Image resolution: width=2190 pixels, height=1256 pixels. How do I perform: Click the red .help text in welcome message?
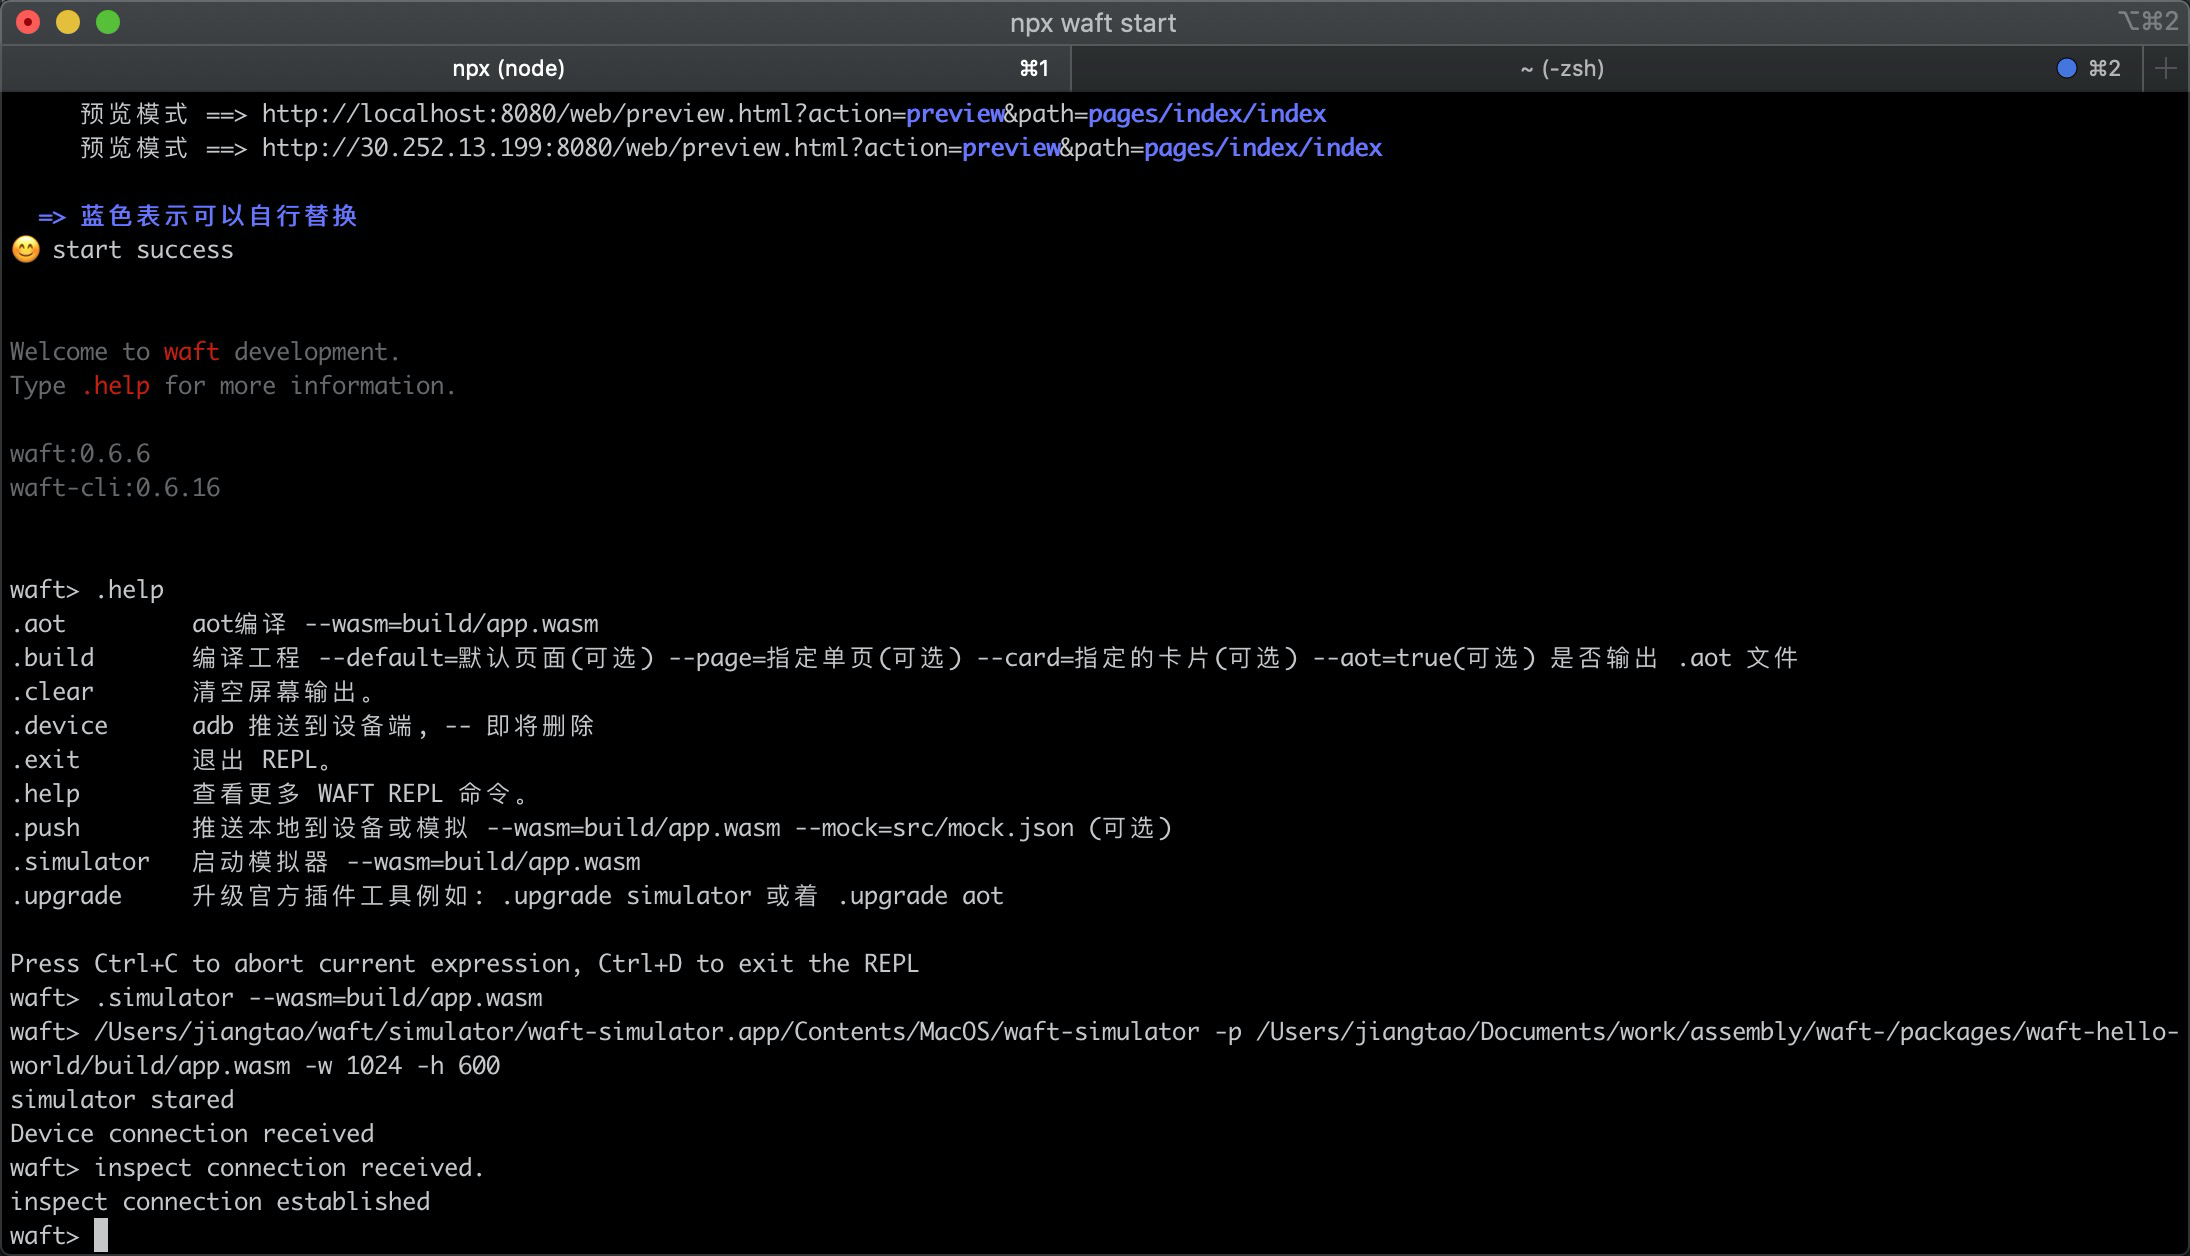pos(116,386)
